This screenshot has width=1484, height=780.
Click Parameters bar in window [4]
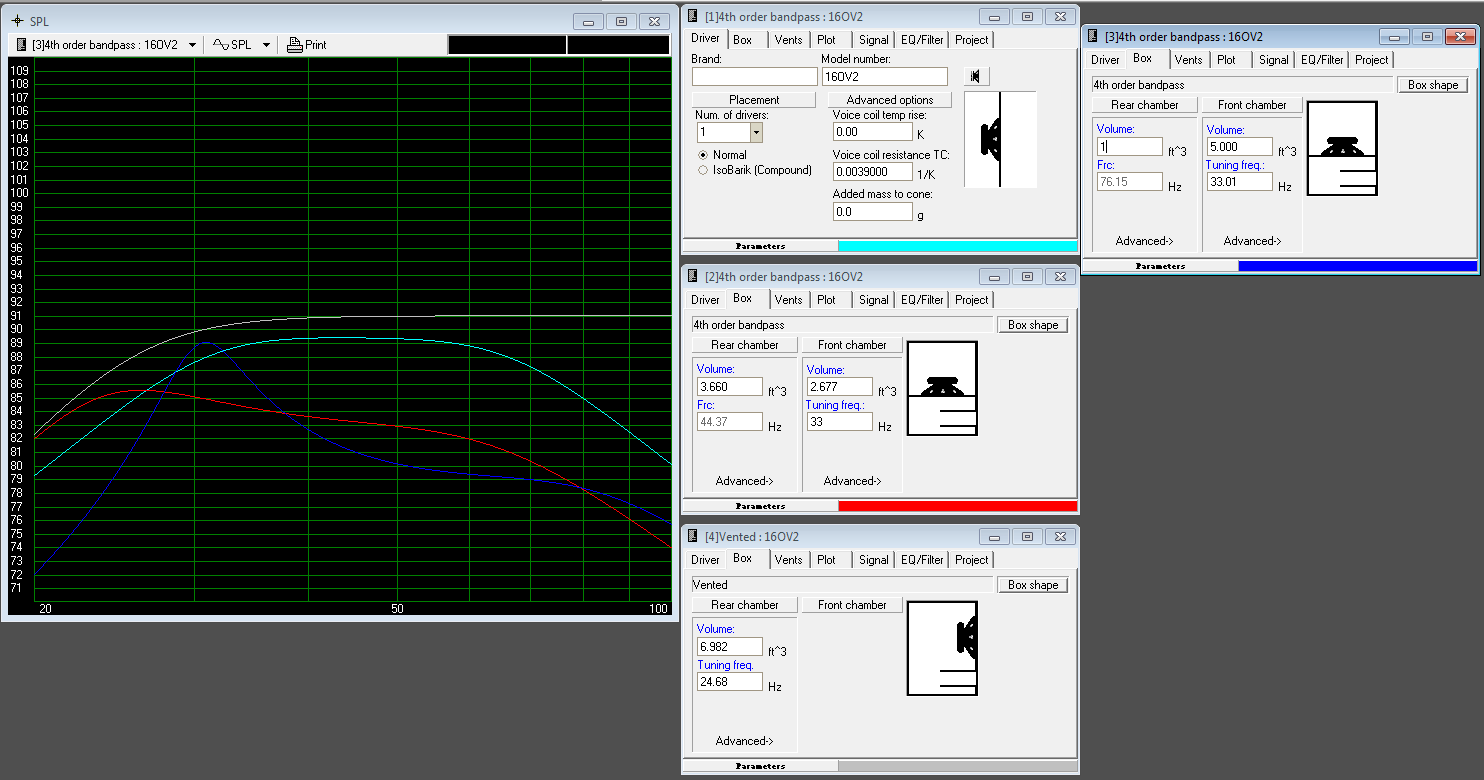tap(760, 766)
